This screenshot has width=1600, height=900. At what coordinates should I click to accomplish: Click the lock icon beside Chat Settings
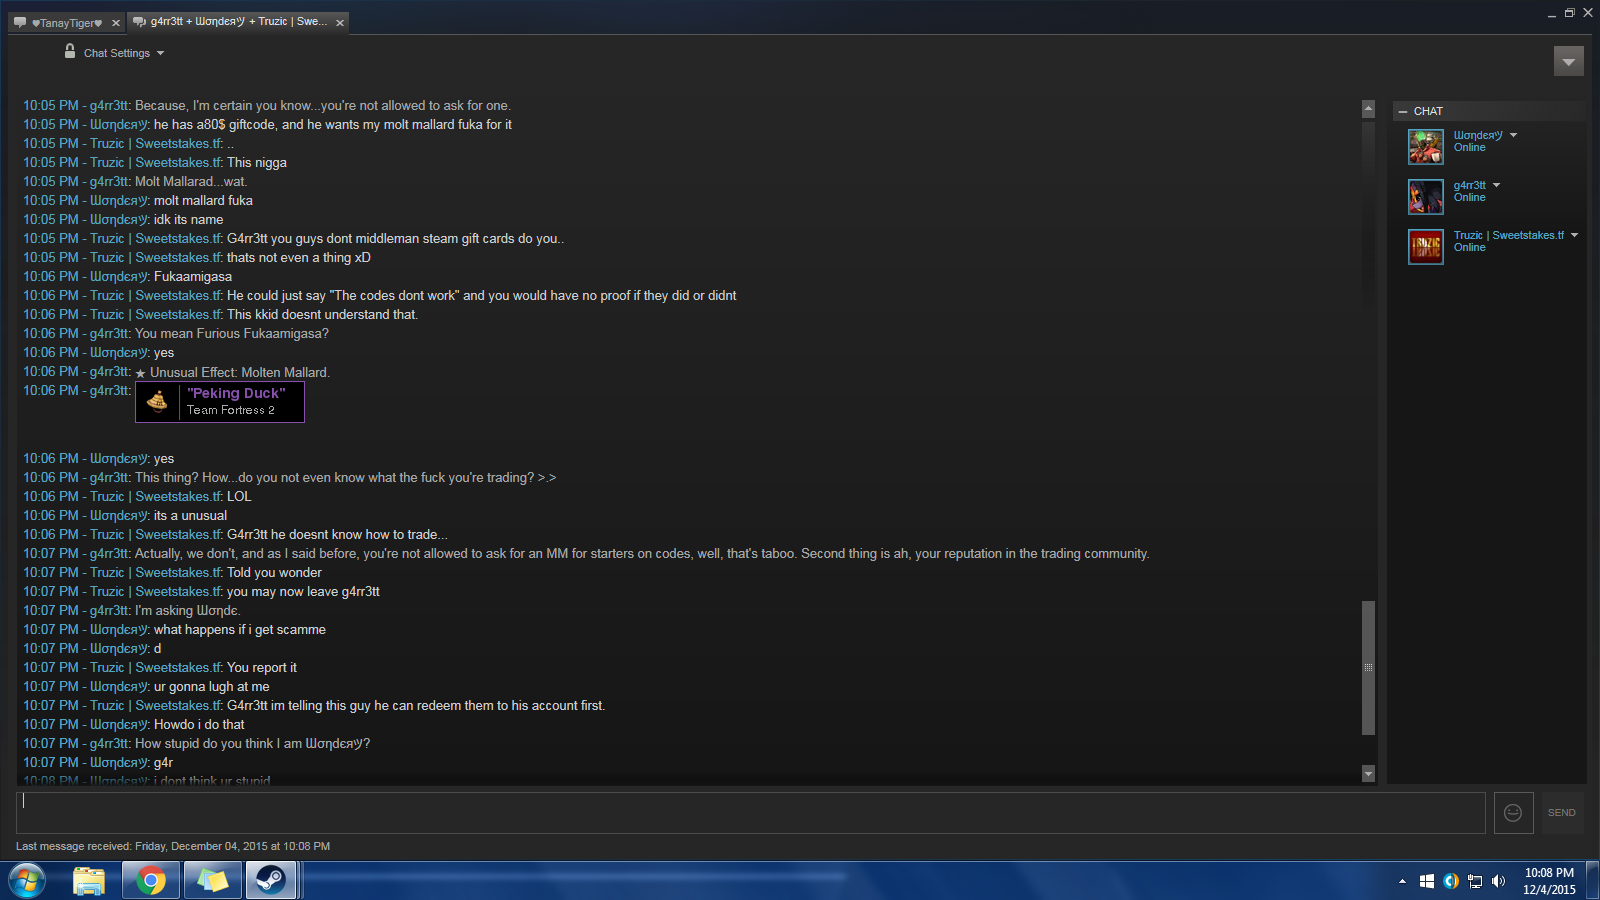pyautogui.click(x=70, y=51)
